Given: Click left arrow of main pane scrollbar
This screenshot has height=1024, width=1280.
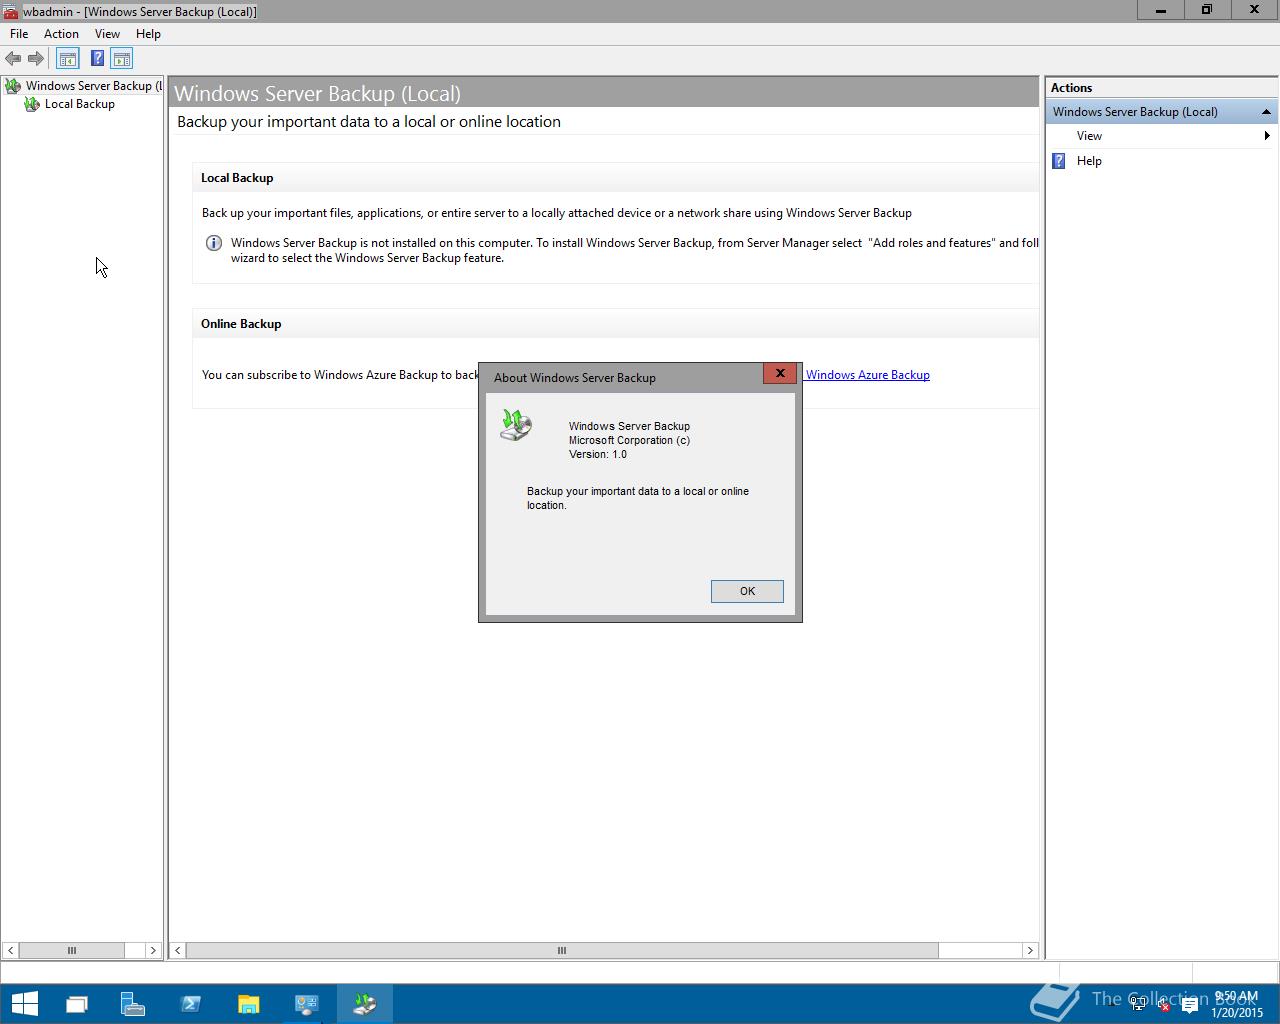Looking at the screenshot, I should coord(178,950).
